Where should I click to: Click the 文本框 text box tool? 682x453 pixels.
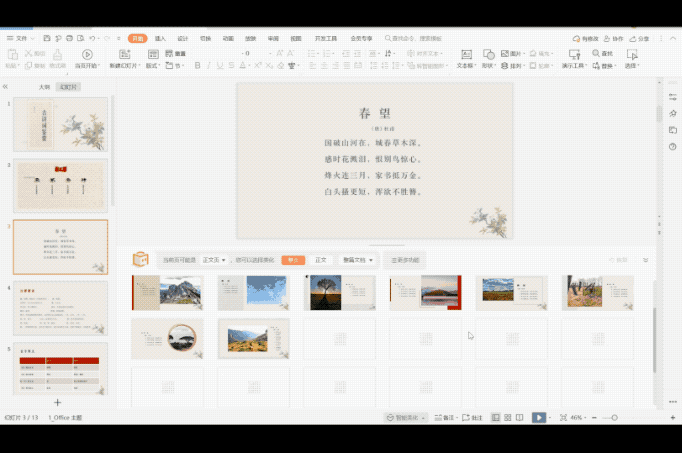point(465,54)
